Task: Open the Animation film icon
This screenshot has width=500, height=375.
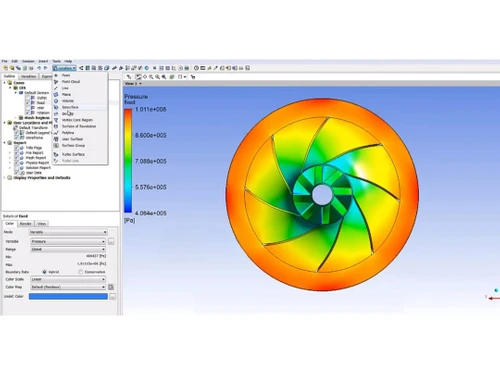Action: (203, 68)
